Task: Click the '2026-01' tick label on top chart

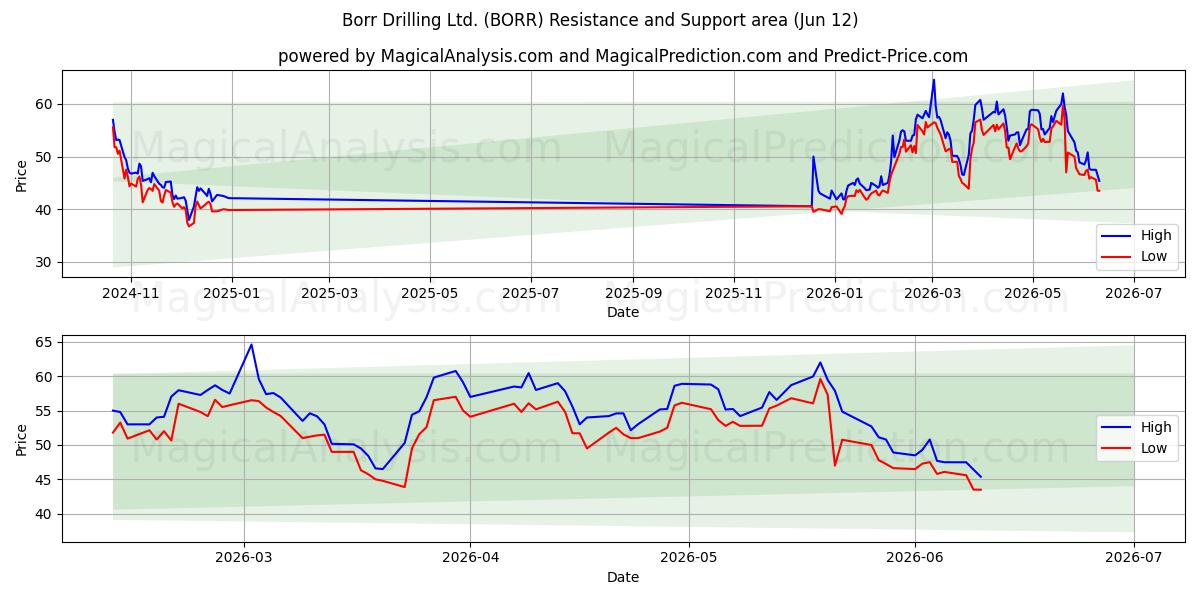Action: tap(833, 293)
